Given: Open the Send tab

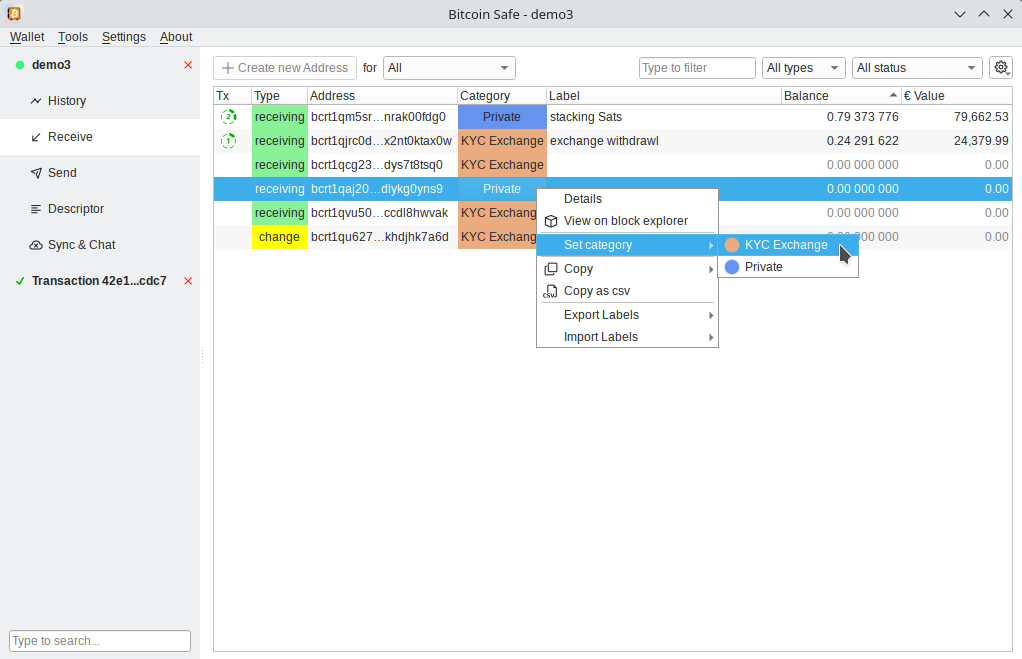Looking at the screenshot, I should point(62,173).
